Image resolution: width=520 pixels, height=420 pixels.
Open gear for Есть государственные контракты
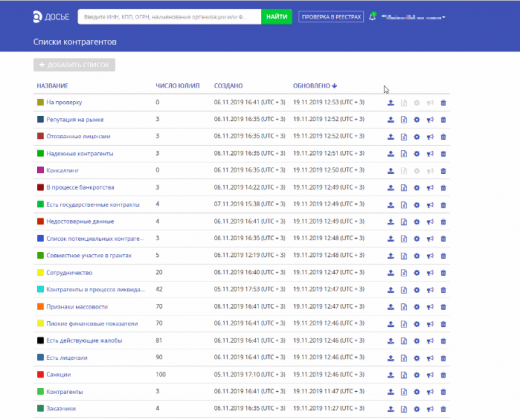[417, 205]
